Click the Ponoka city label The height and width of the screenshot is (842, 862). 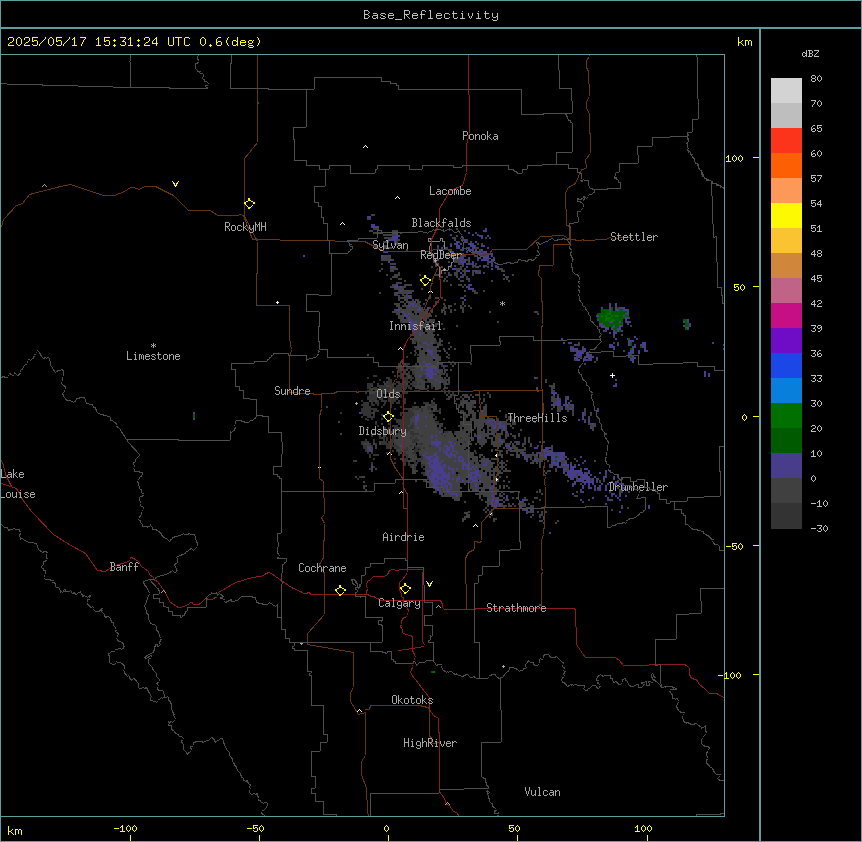coord(480,136)
